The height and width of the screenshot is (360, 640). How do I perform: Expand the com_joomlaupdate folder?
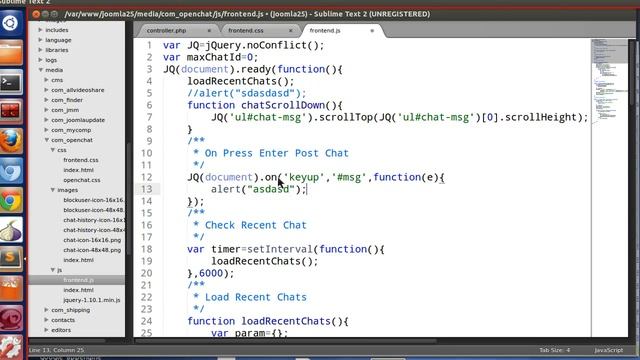[47, 120]
